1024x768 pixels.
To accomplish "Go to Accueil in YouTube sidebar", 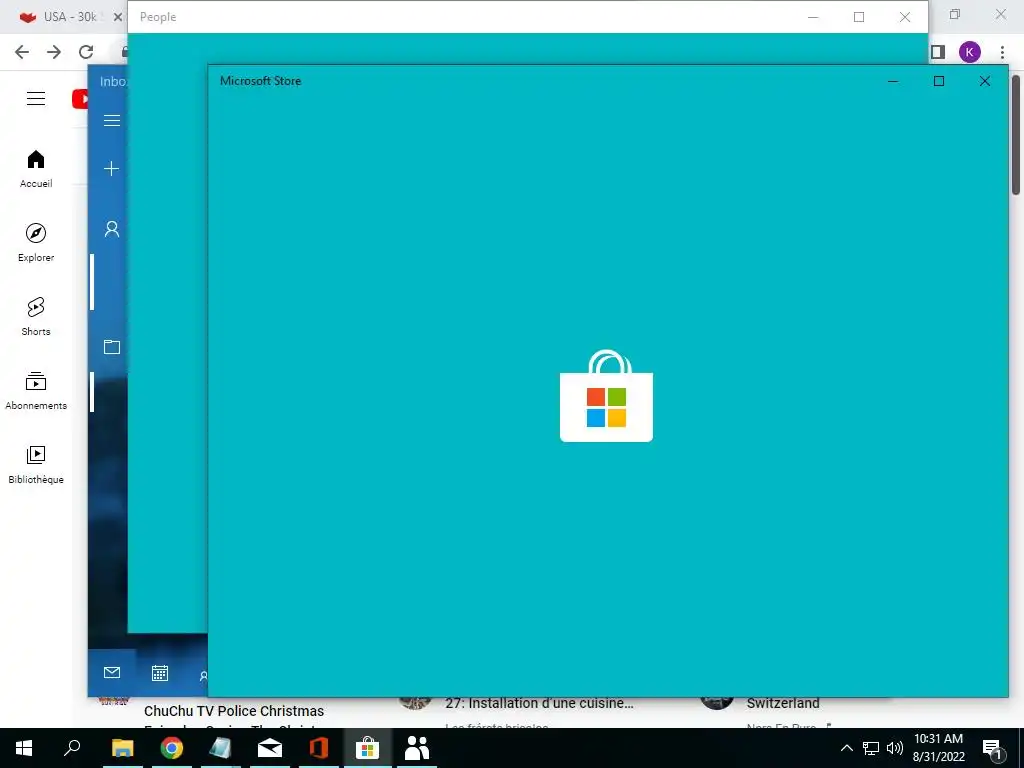I will (x=36, y=169).
